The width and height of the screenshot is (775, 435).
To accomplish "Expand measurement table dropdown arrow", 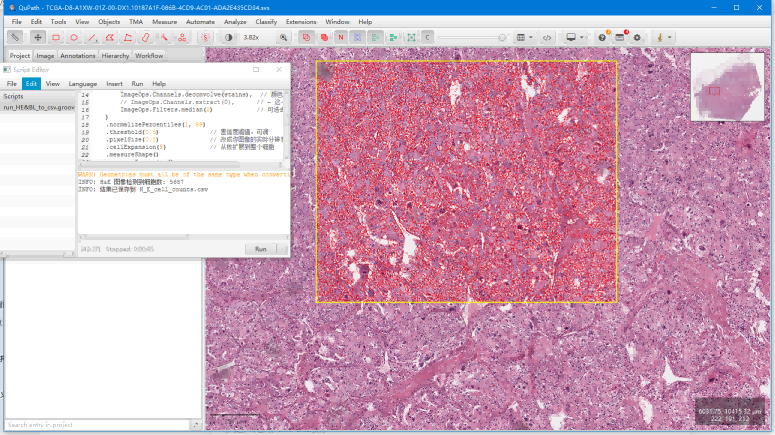I will pos(530,37).
